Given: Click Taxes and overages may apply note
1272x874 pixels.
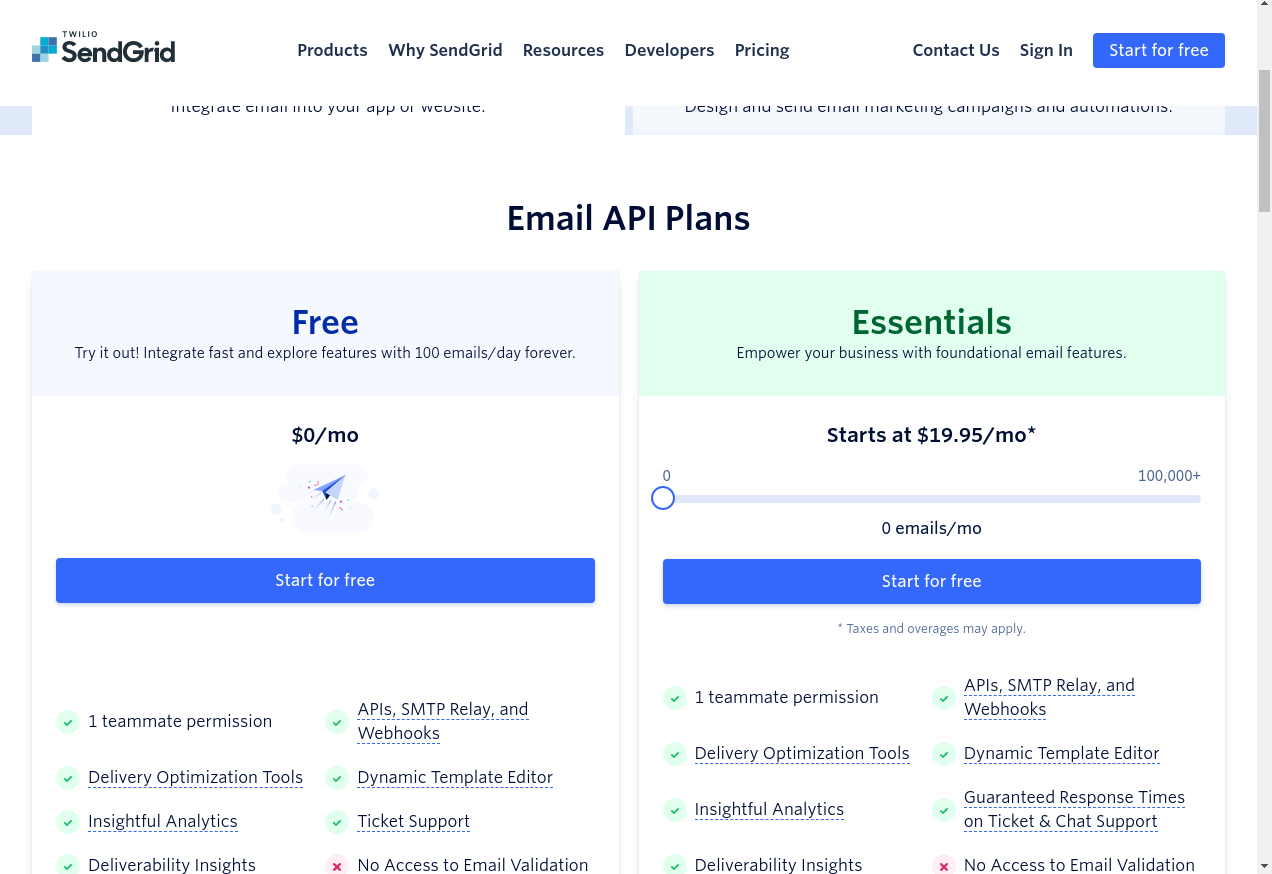Looking at the screenshot, I should pos(932,629).
